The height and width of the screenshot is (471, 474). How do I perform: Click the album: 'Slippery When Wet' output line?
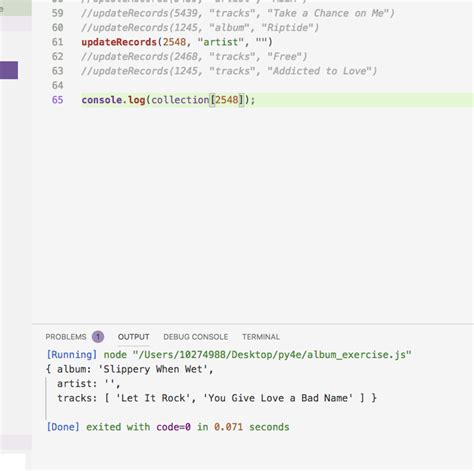(130, 369)
